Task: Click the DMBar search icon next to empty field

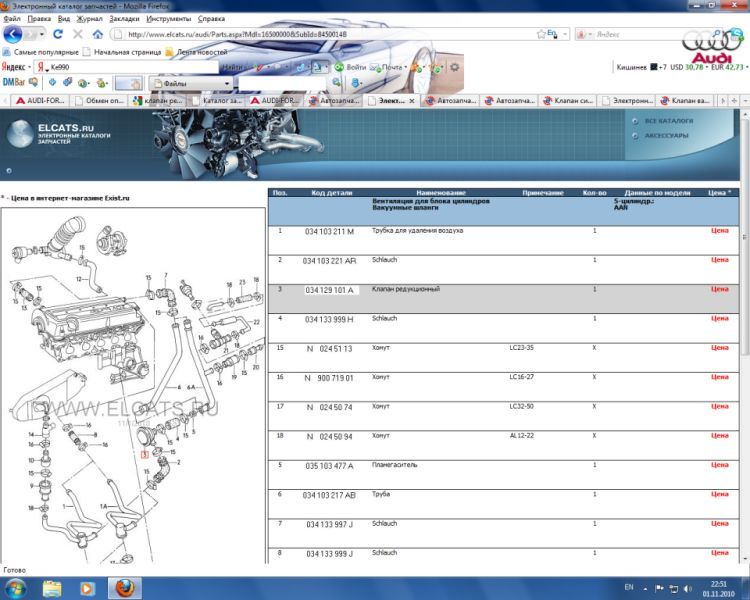Action: click(x=337, y=83)
